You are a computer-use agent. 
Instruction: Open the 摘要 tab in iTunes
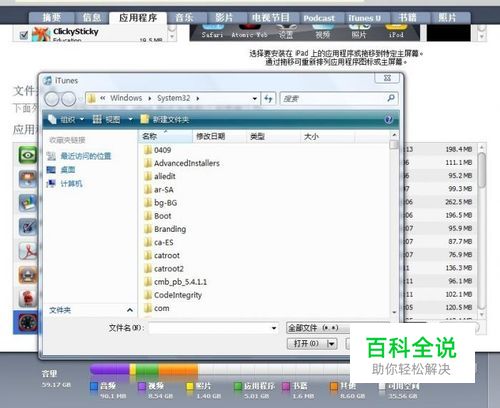tap(51, 18)
